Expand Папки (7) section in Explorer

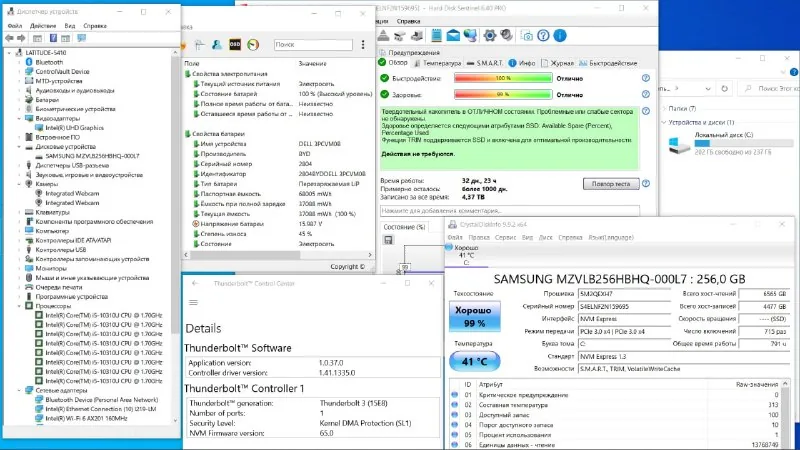click(664, 108)
